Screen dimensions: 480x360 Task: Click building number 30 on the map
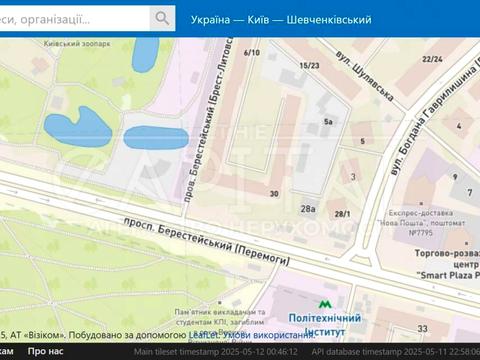tap(274, 194)
